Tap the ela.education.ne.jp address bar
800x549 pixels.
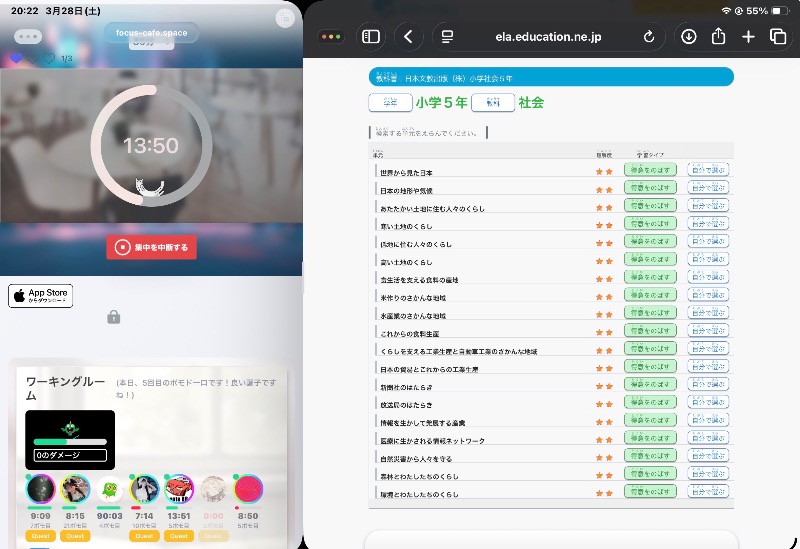tap(548, 37)
